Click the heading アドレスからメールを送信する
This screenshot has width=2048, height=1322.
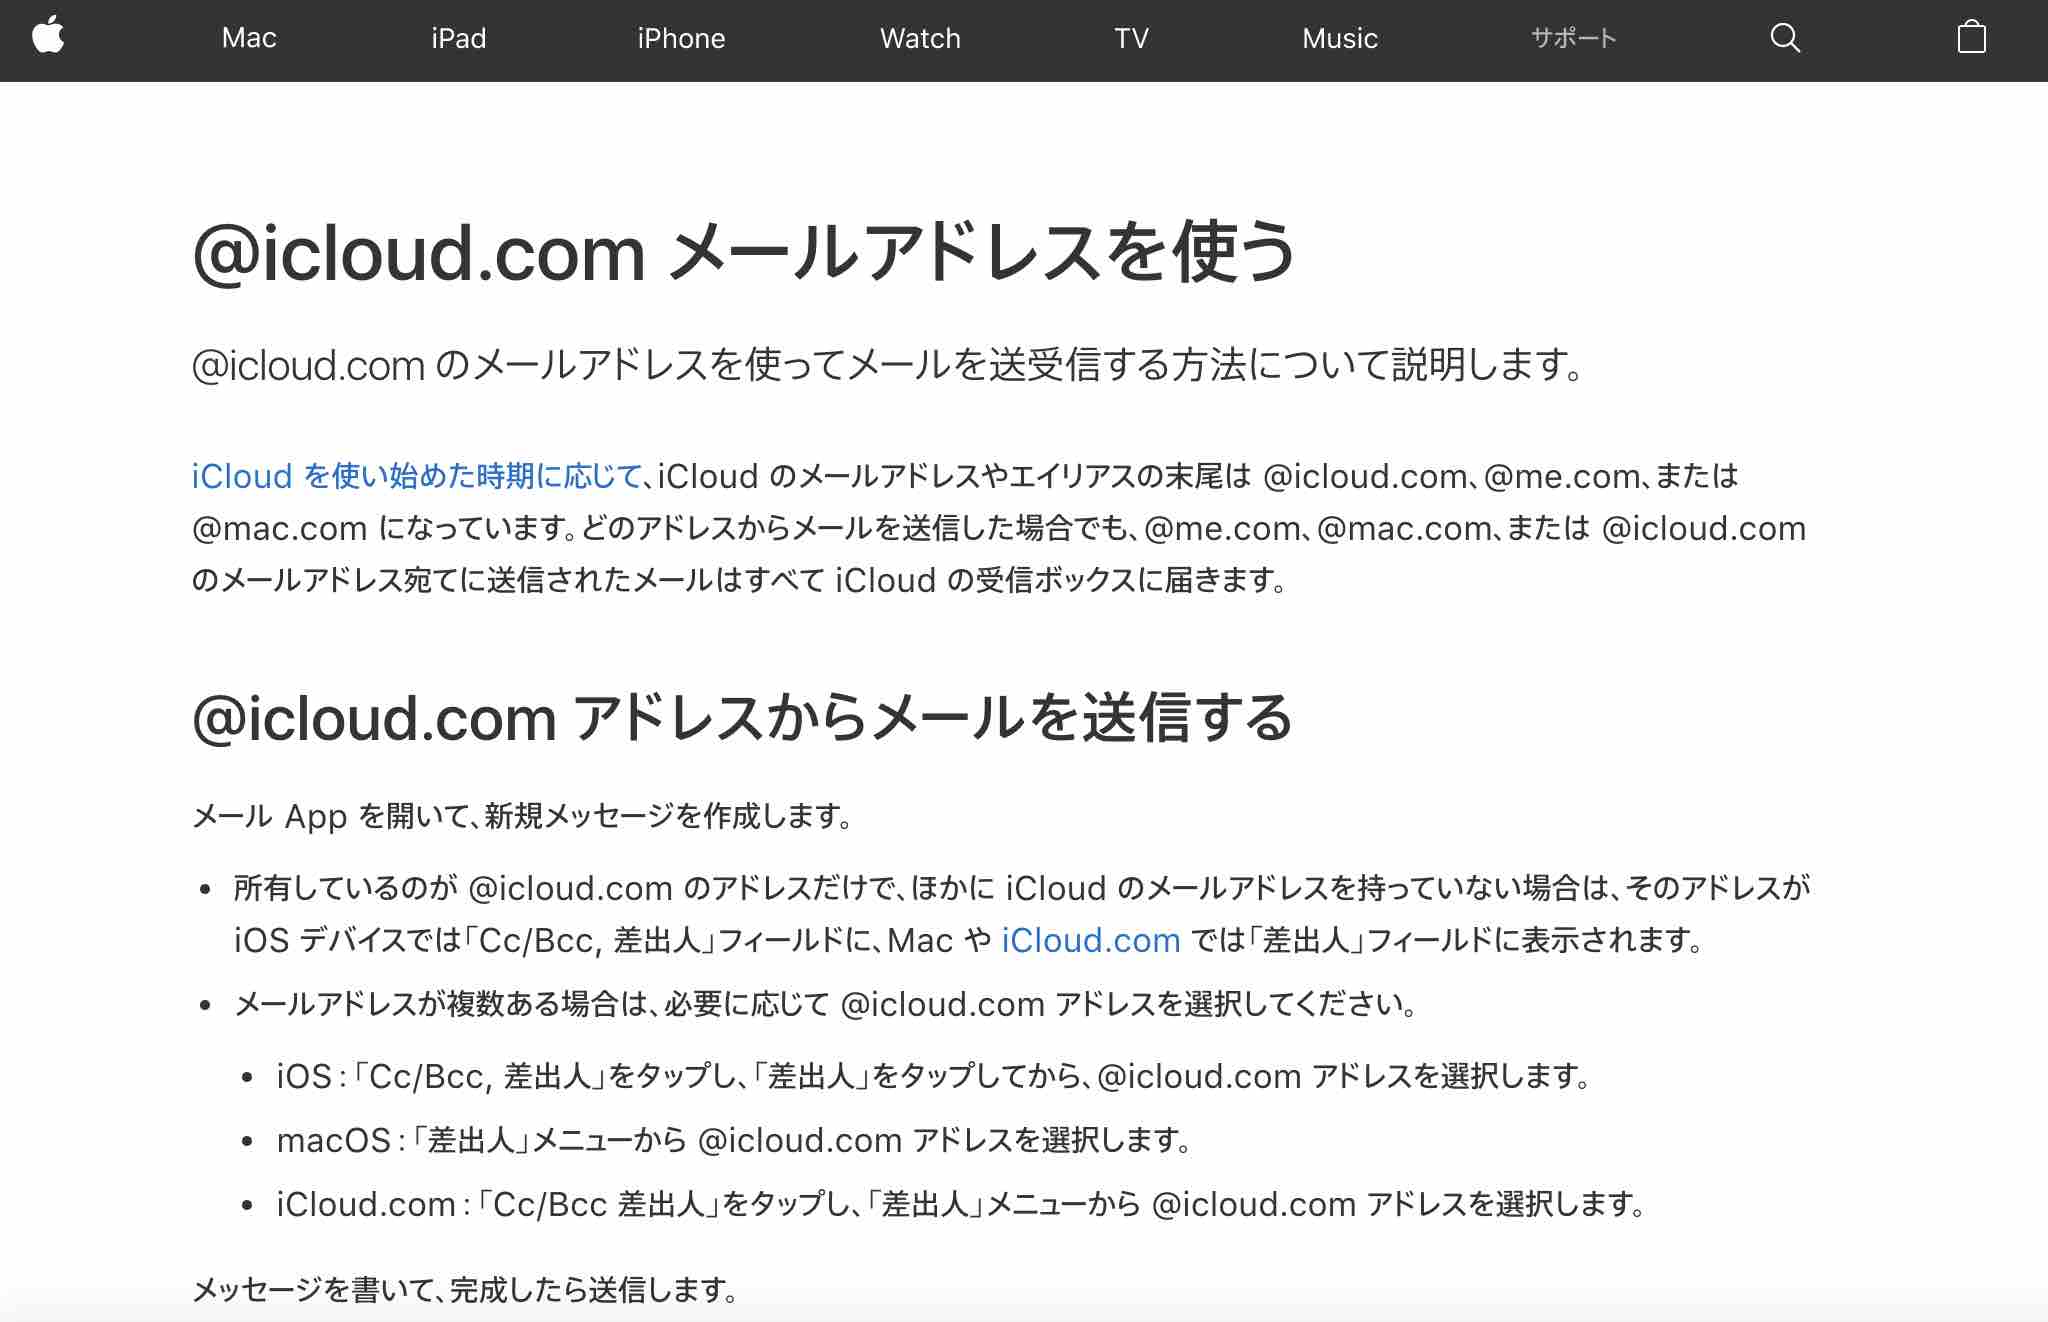point(742,718)
